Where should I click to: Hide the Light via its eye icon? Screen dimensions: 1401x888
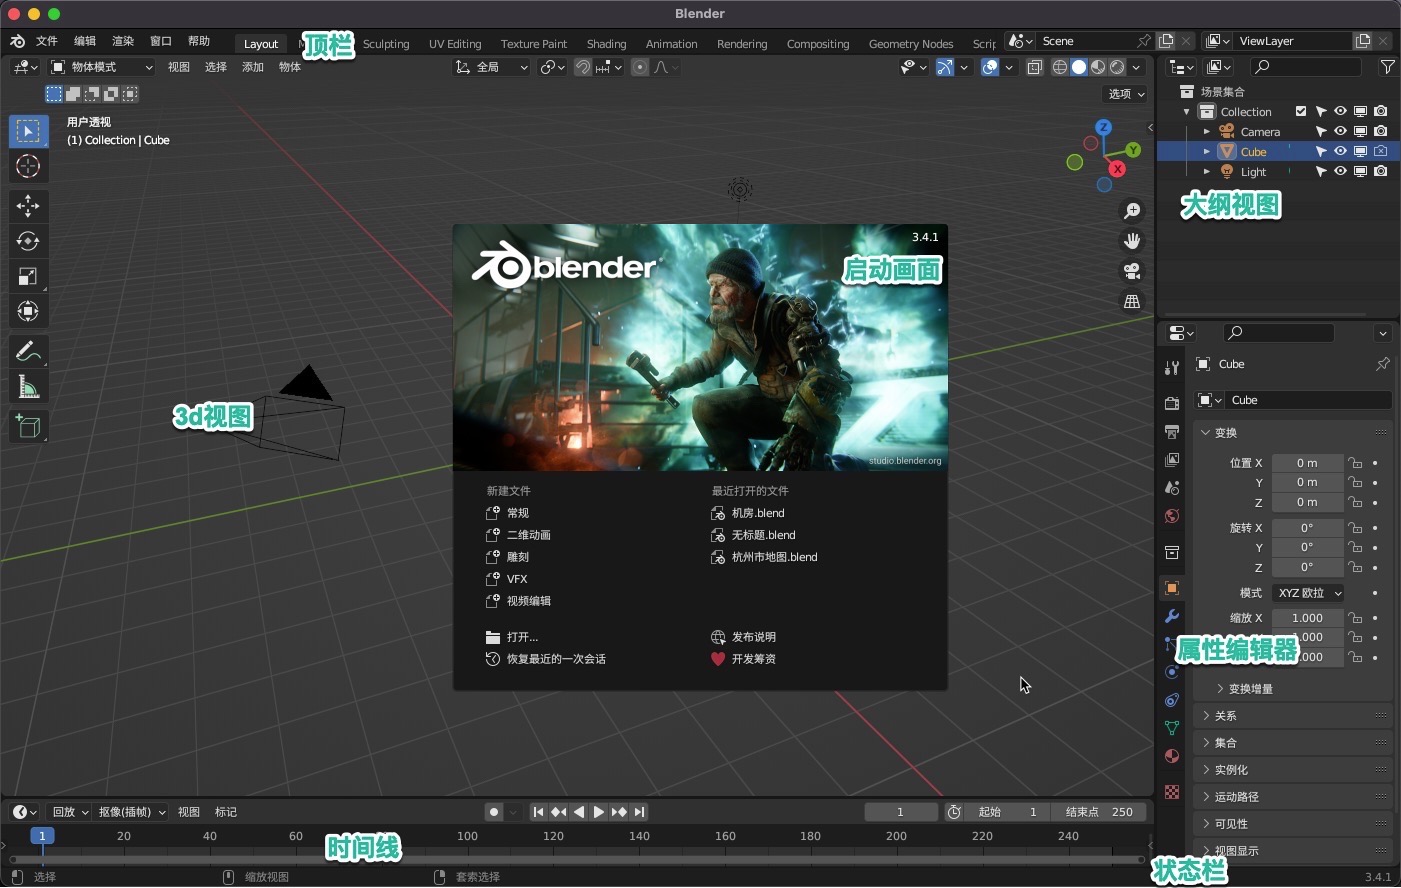pyautogui.click(x=1340, y=171)
